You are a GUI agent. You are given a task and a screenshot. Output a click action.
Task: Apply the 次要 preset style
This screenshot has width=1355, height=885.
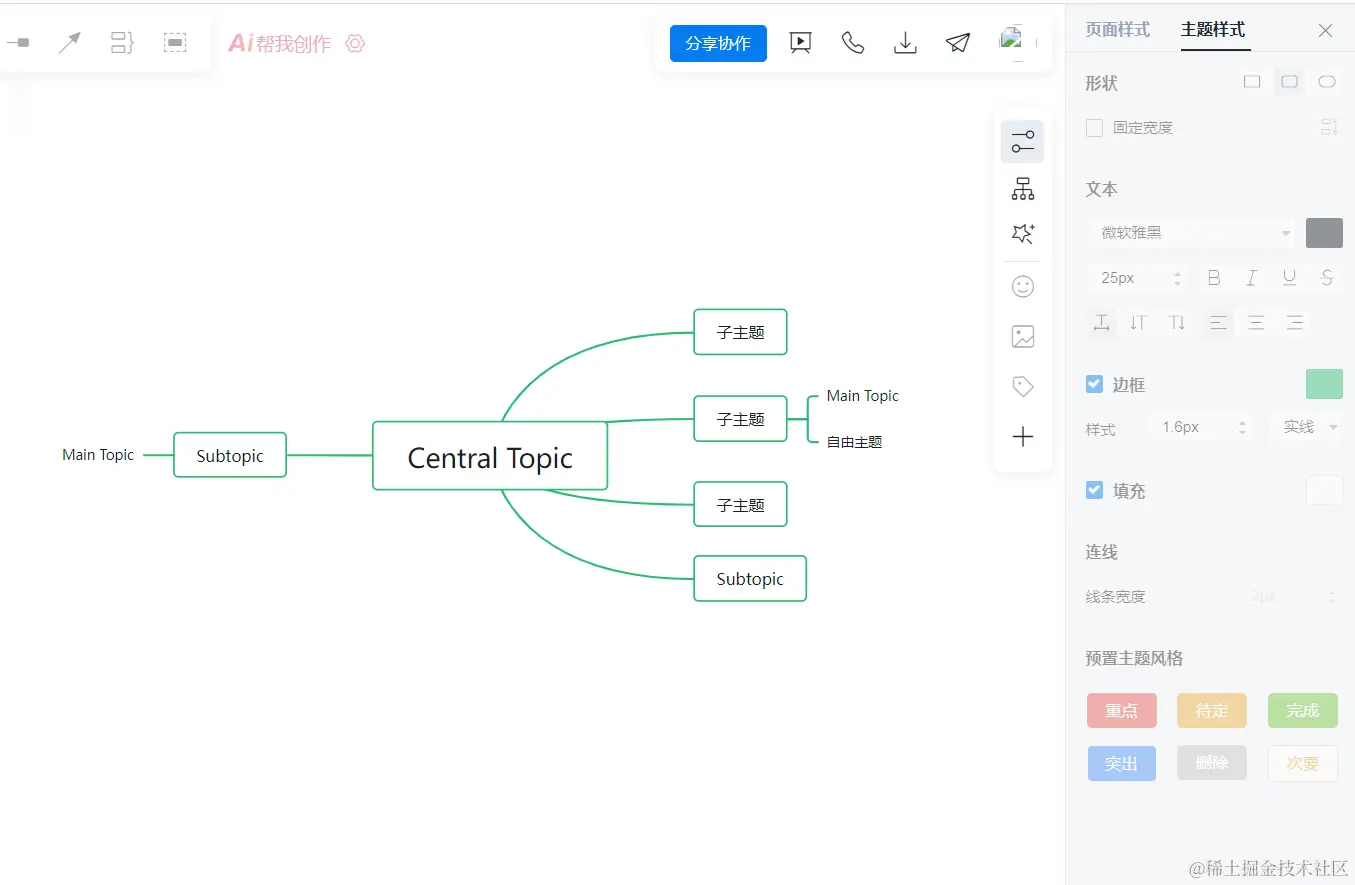coord(1303,763)
